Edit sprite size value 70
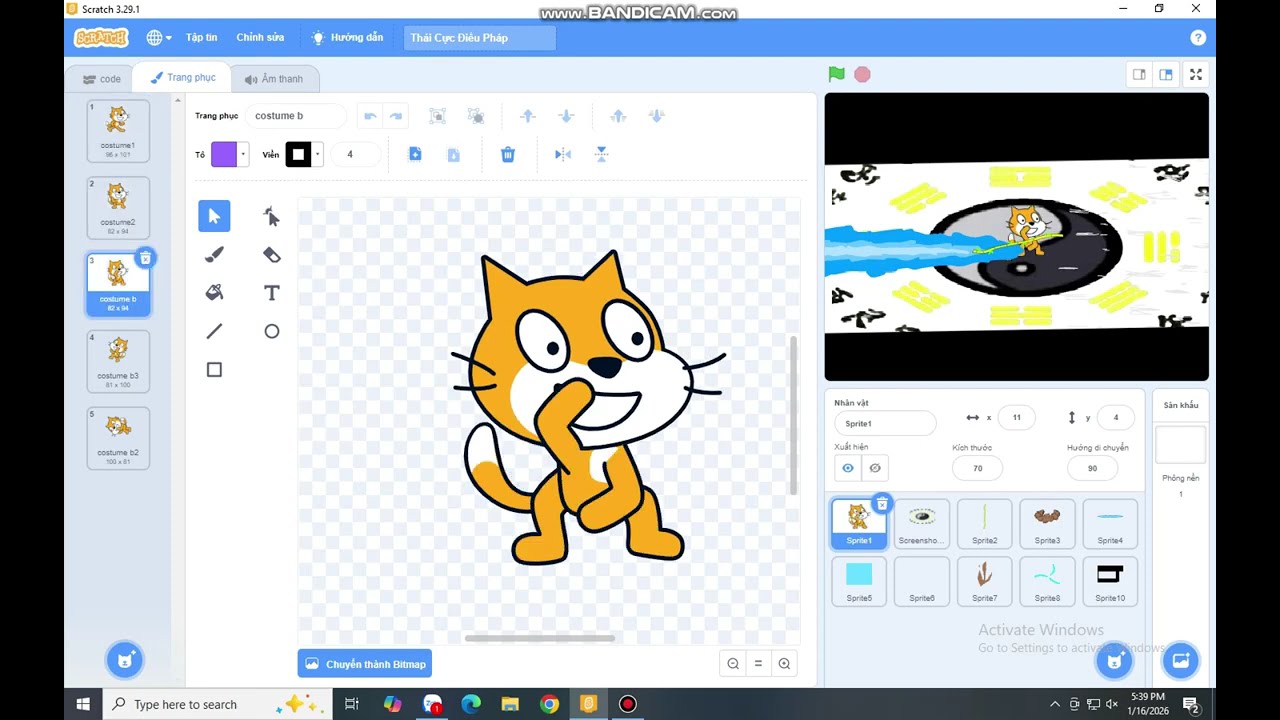This screenshot has width=1280, height=720. (977, 468)
